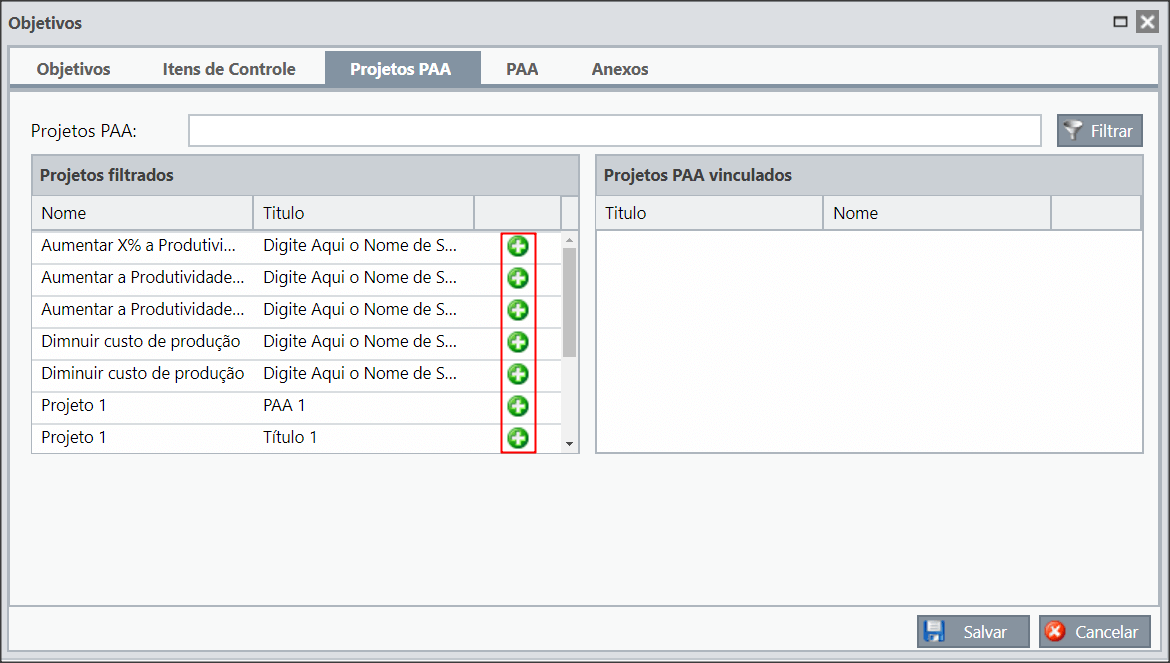
Task: Click the Salvar button
Action: tap(973, 632)
